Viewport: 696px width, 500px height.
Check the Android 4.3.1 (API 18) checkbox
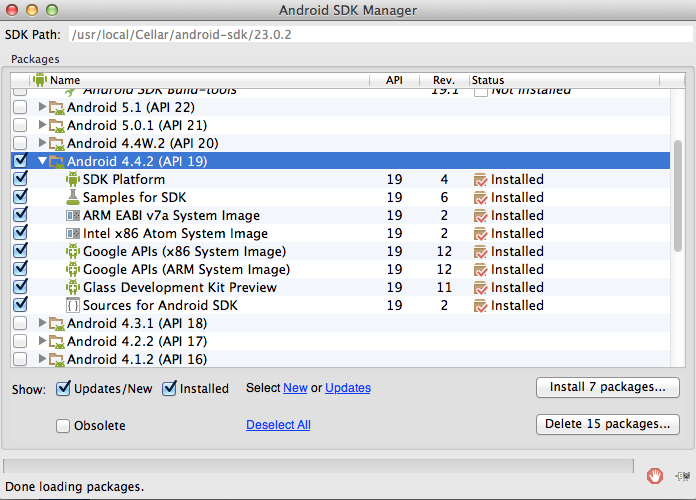(x=20, y=323)
